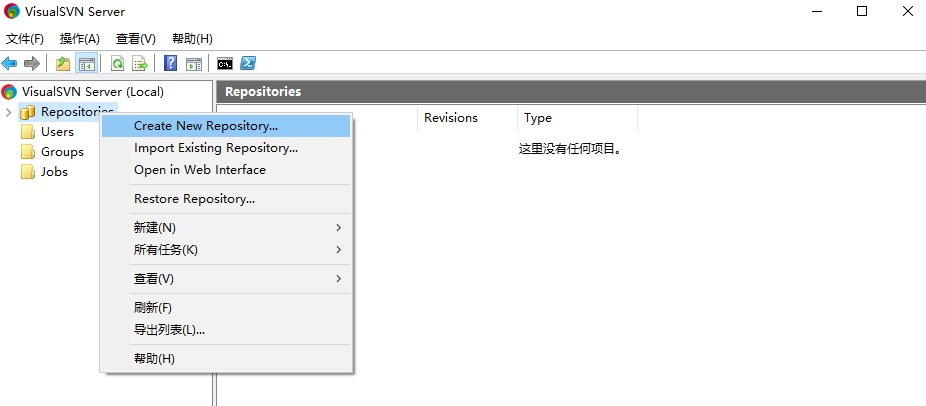This screenshot has width=926, height=406.
Task: Open the 新建(N) submenu
Action: click(x=226, y=228)
